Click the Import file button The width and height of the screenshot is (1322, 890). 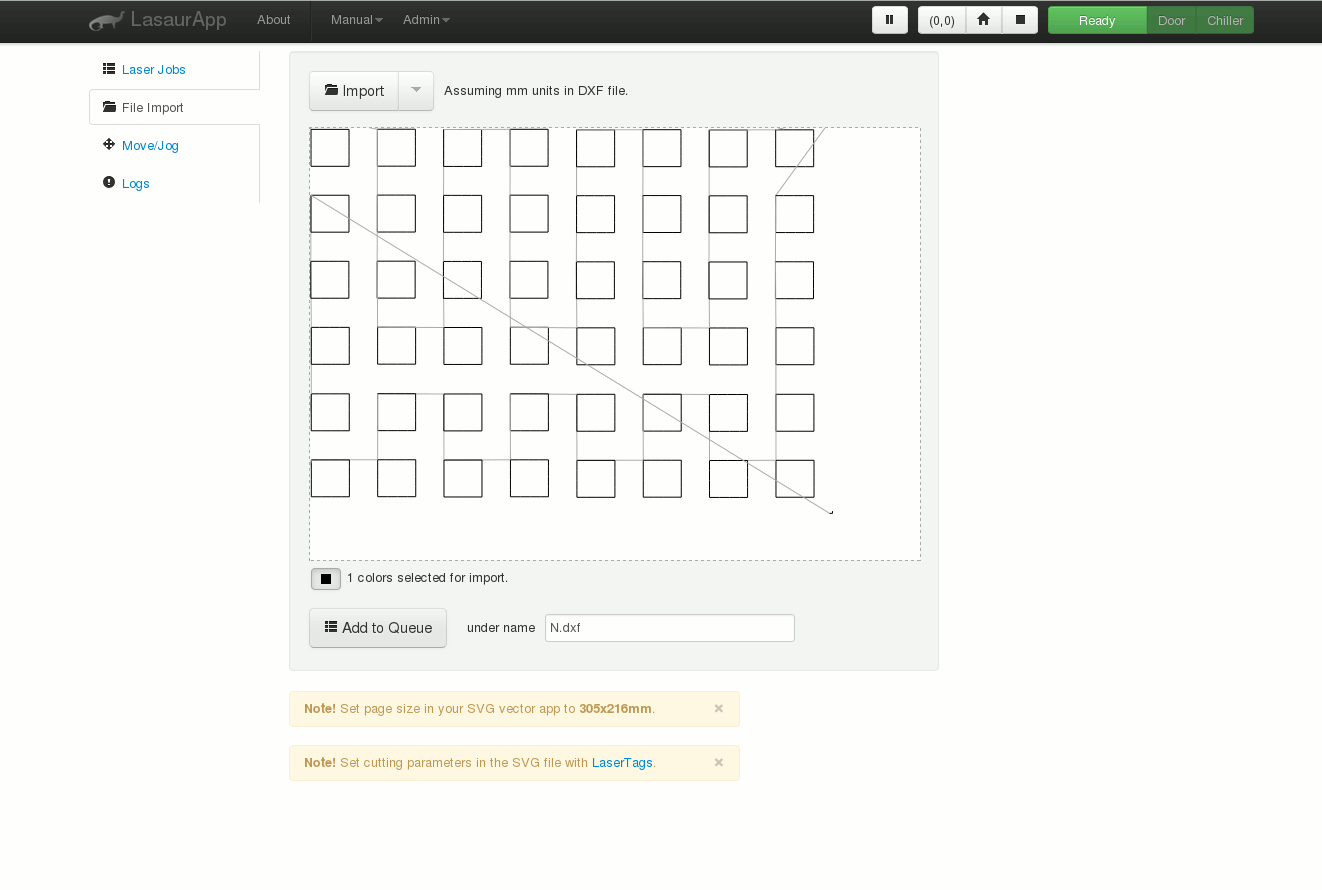[x=354, y=91]
